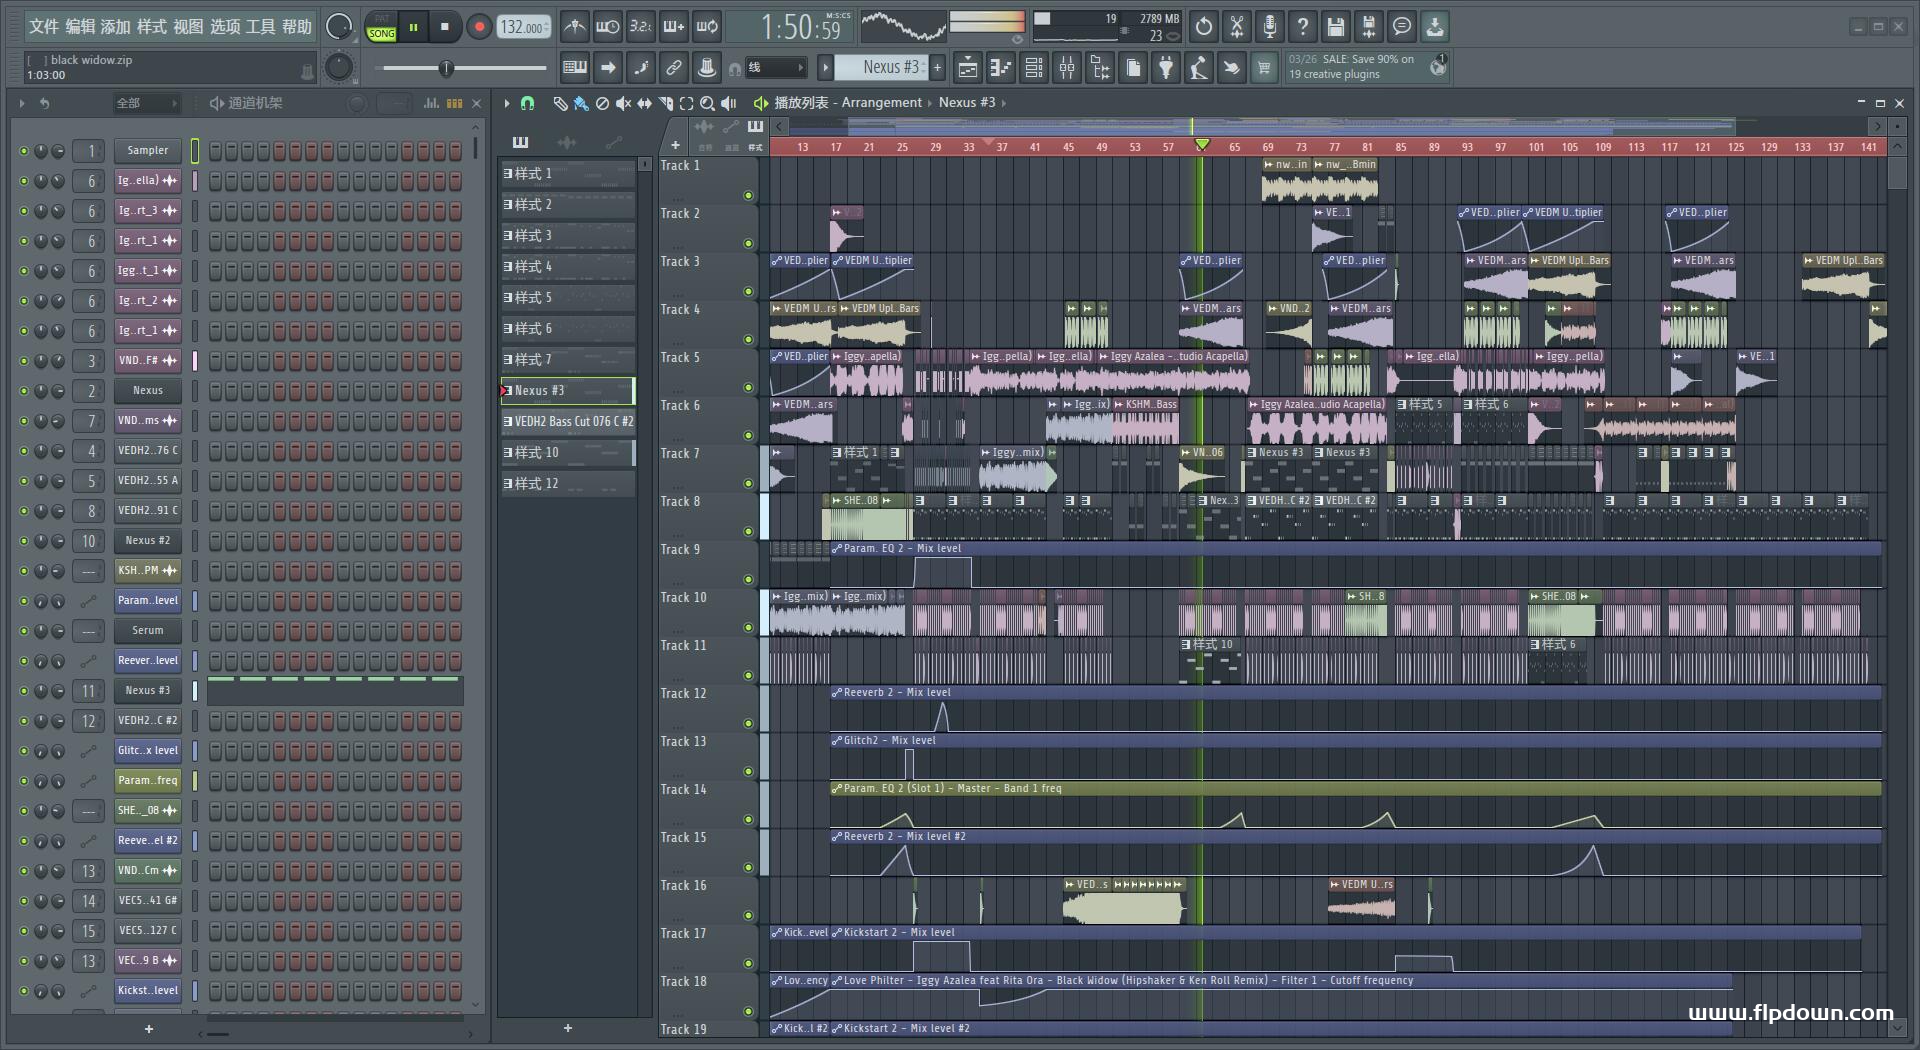1920x1050 pixels.
Task: Toggle overdub recording mode icon
Action: click(674, 27)
